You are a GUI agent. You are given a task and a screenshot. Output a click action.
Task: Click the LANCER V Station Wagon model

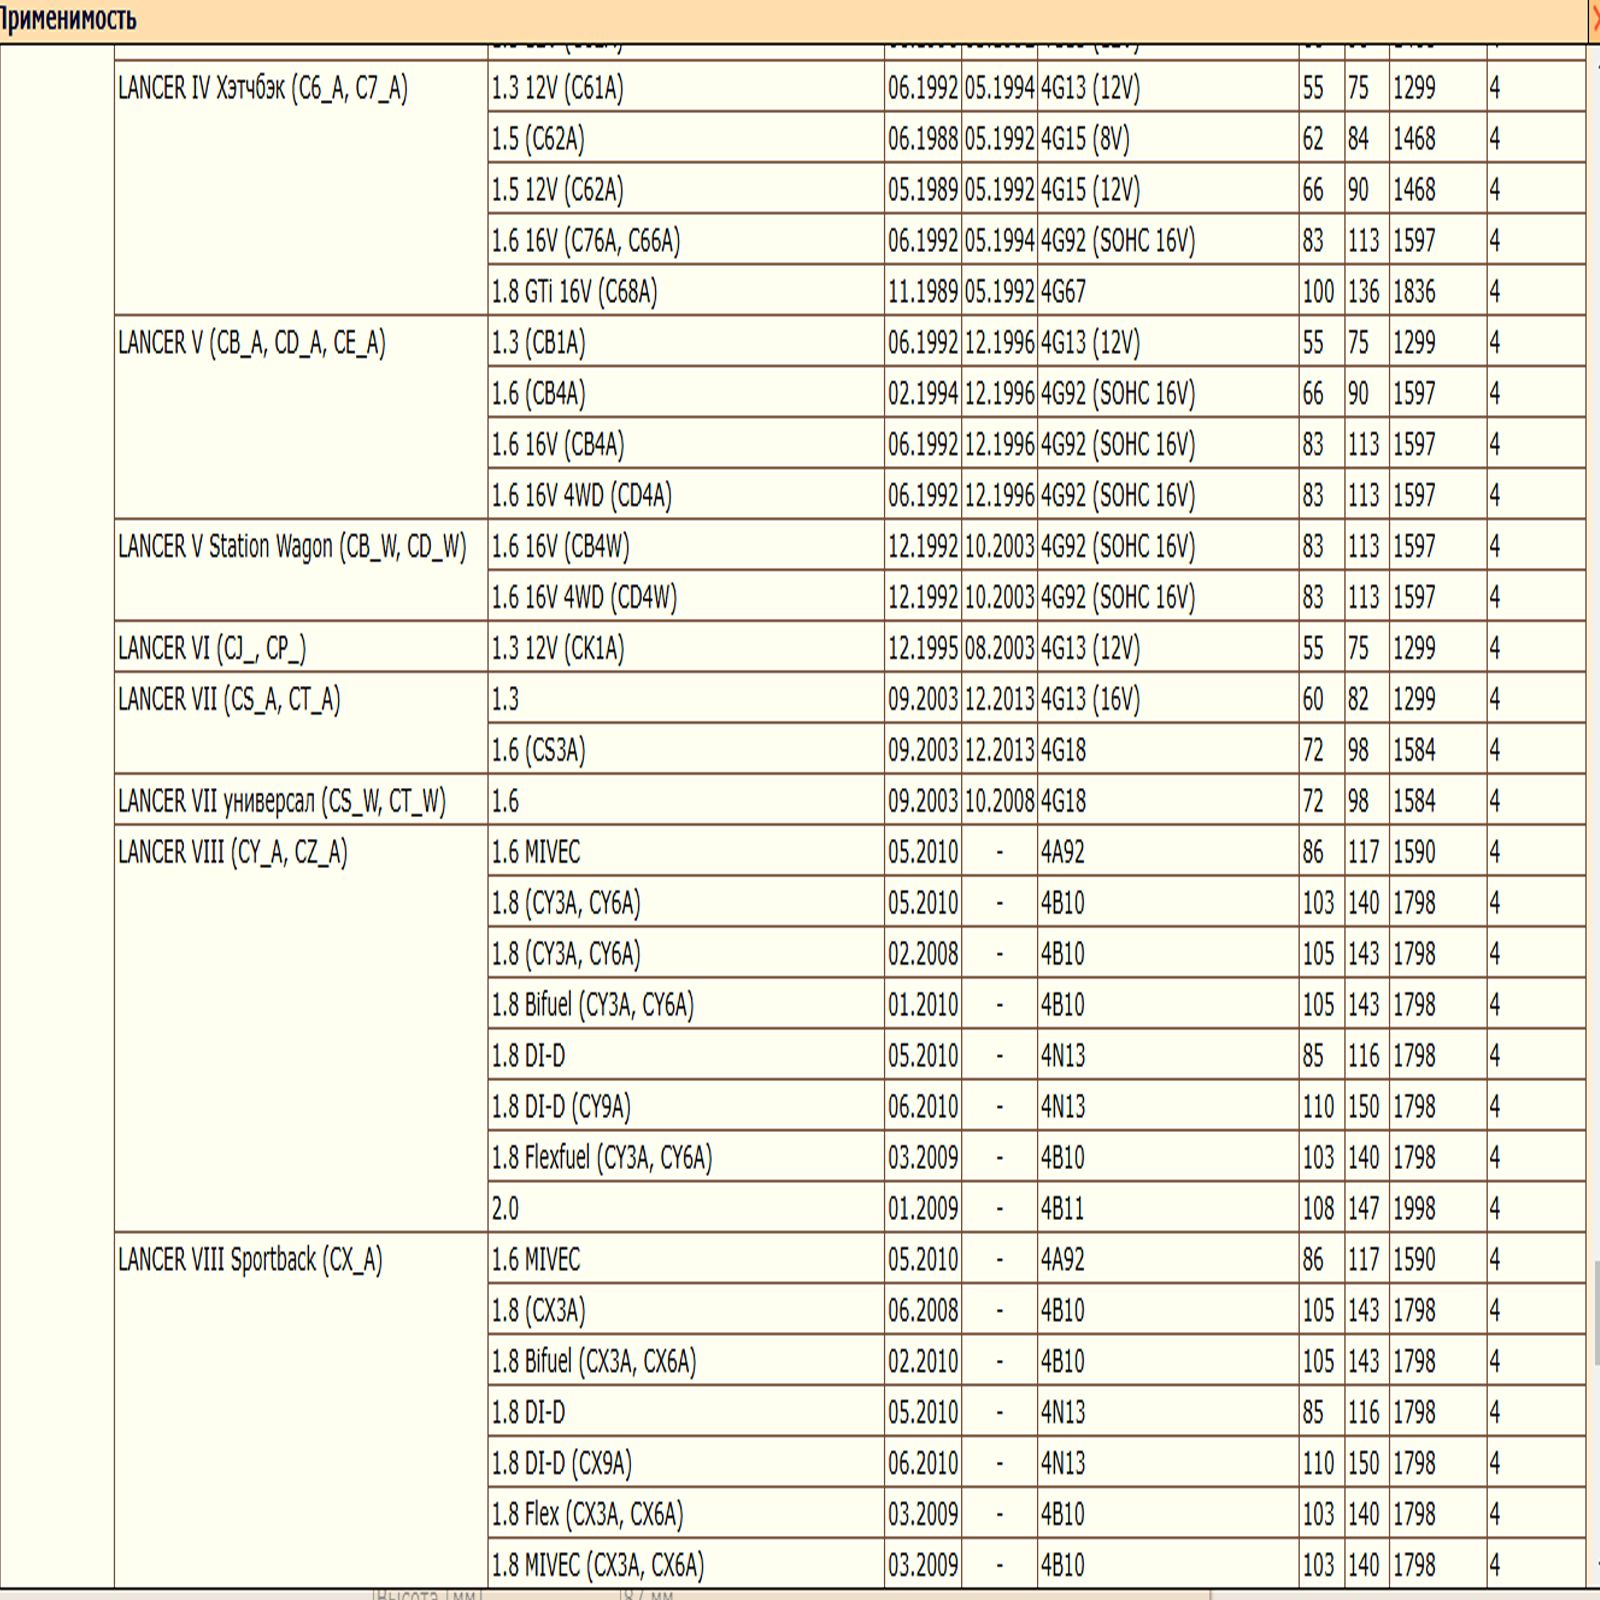pyautogui.click(x=292, y=547)
